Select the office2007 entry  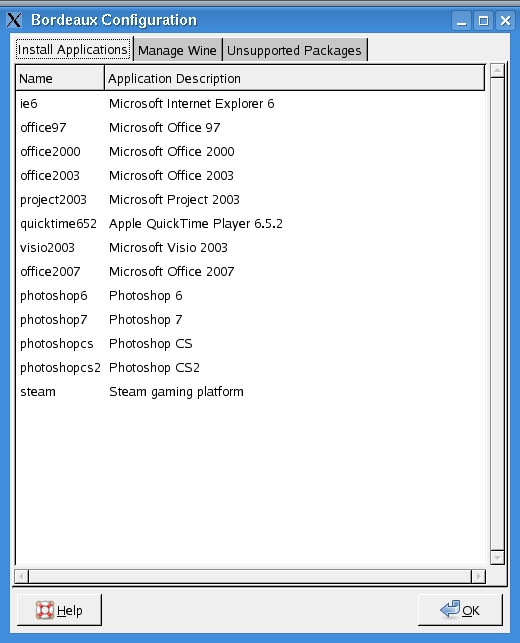click(x=50, y=271)
